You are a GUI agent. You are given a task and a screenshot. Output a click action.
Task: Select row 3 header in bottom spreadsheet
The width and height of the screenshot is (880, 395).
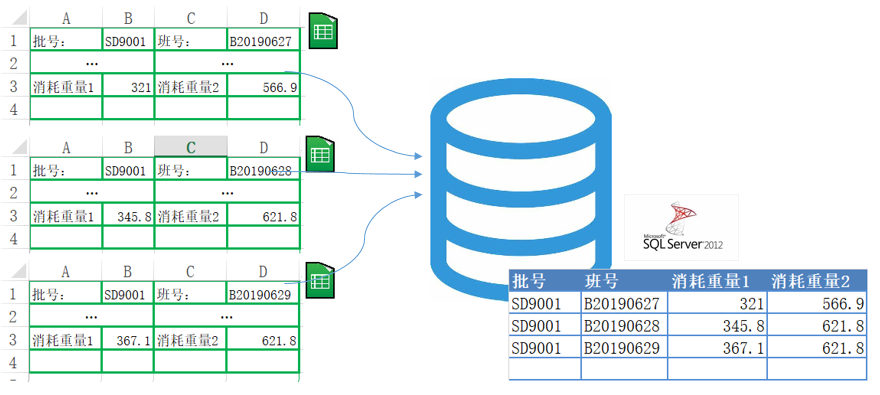[15, 341]
